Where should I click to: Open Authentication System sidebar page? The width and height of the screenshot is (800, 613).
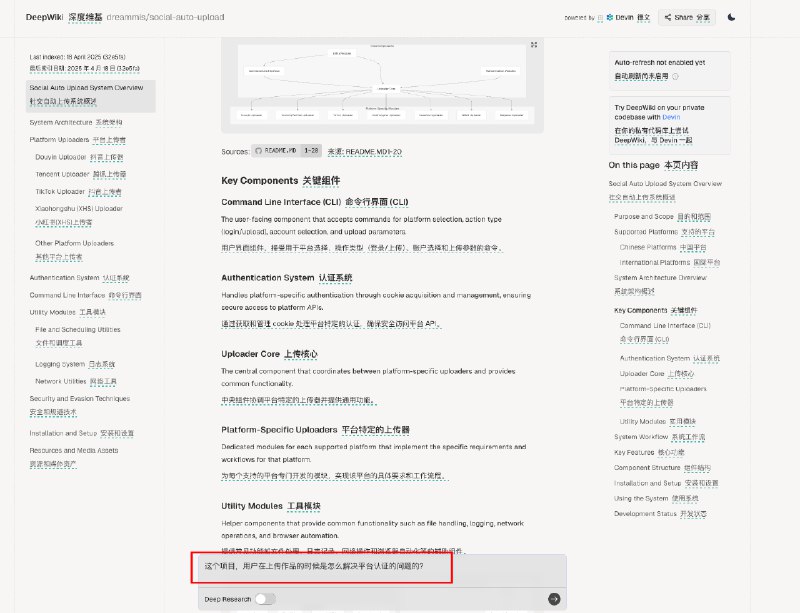tap(80, 278)
